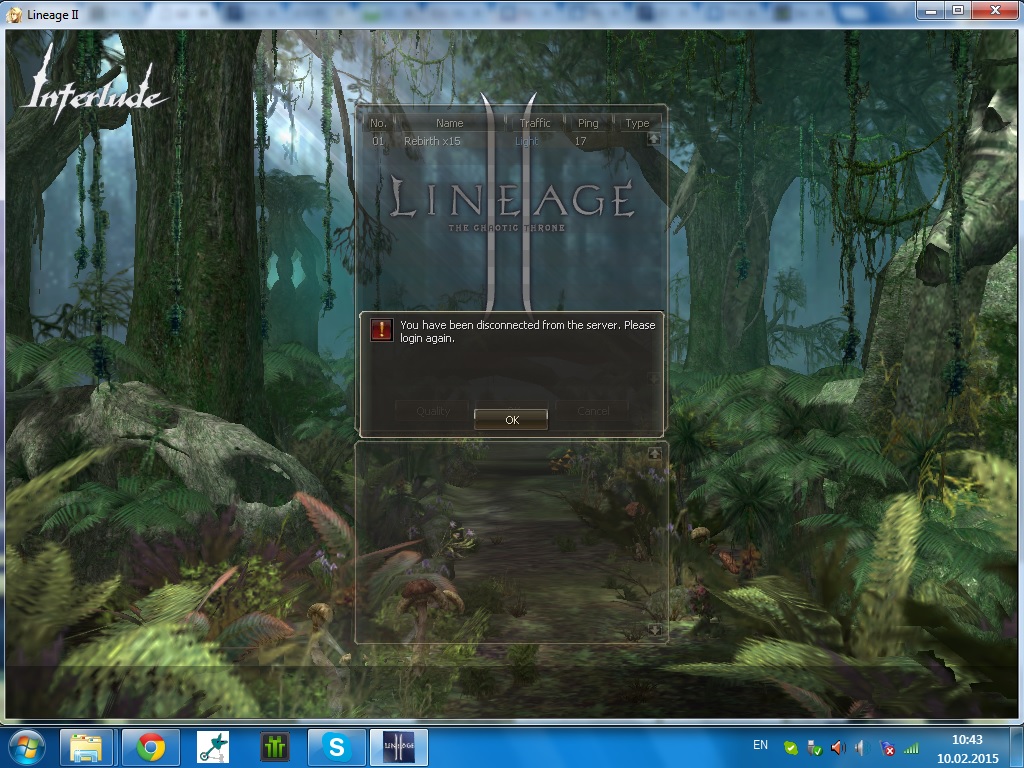Click the Lineage II title bar icon
Viewport: 1024px width, 768px height.
(14, 14)
